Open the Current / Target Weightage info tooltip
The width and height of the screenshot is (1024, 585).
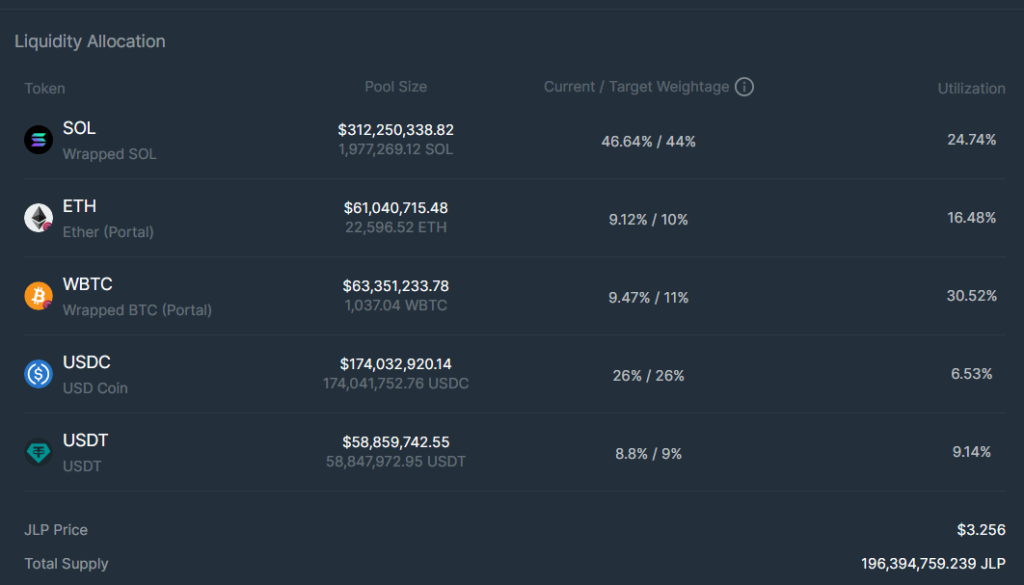744,87
